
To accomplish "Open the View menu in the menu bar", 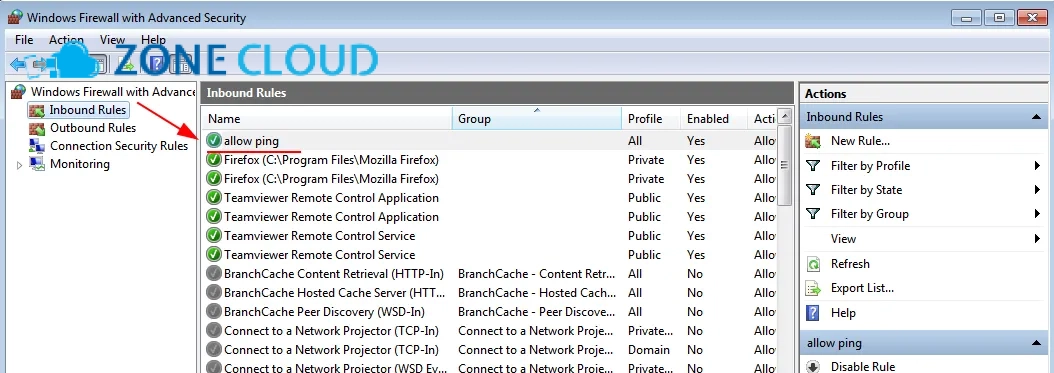I will click(x=112, y=40).
